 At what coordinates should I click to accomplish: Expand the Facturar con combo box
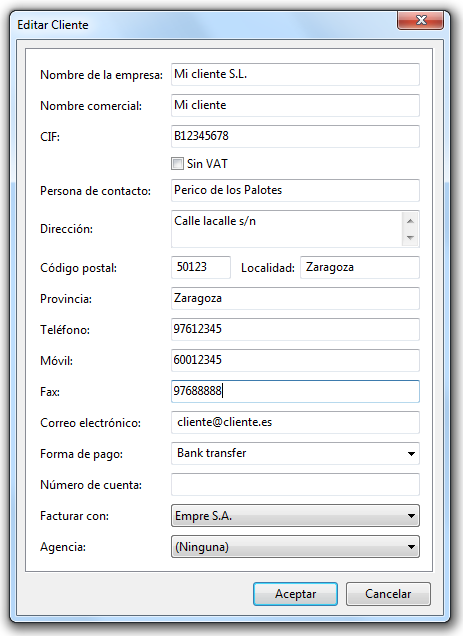tap(295, 516)
